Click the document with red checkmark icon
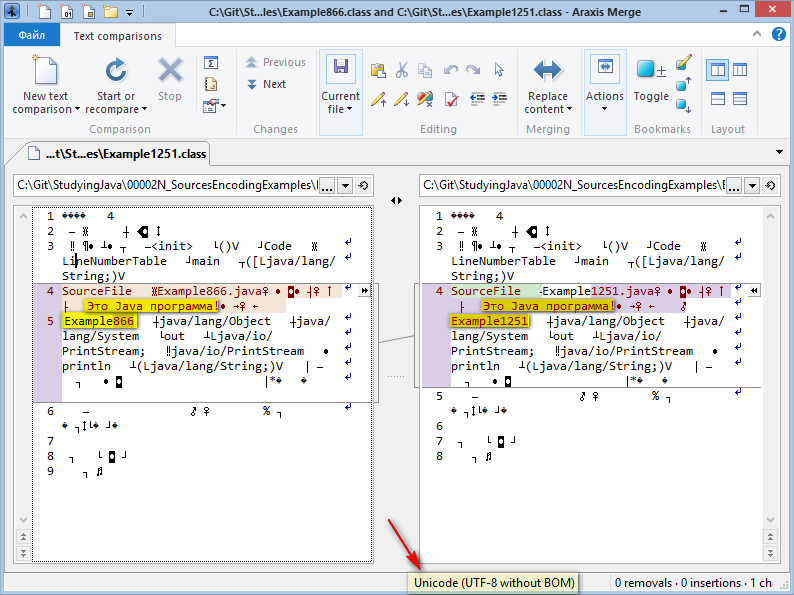The width and height of the screenshot is (794, 595). click(x=451, y=99)
